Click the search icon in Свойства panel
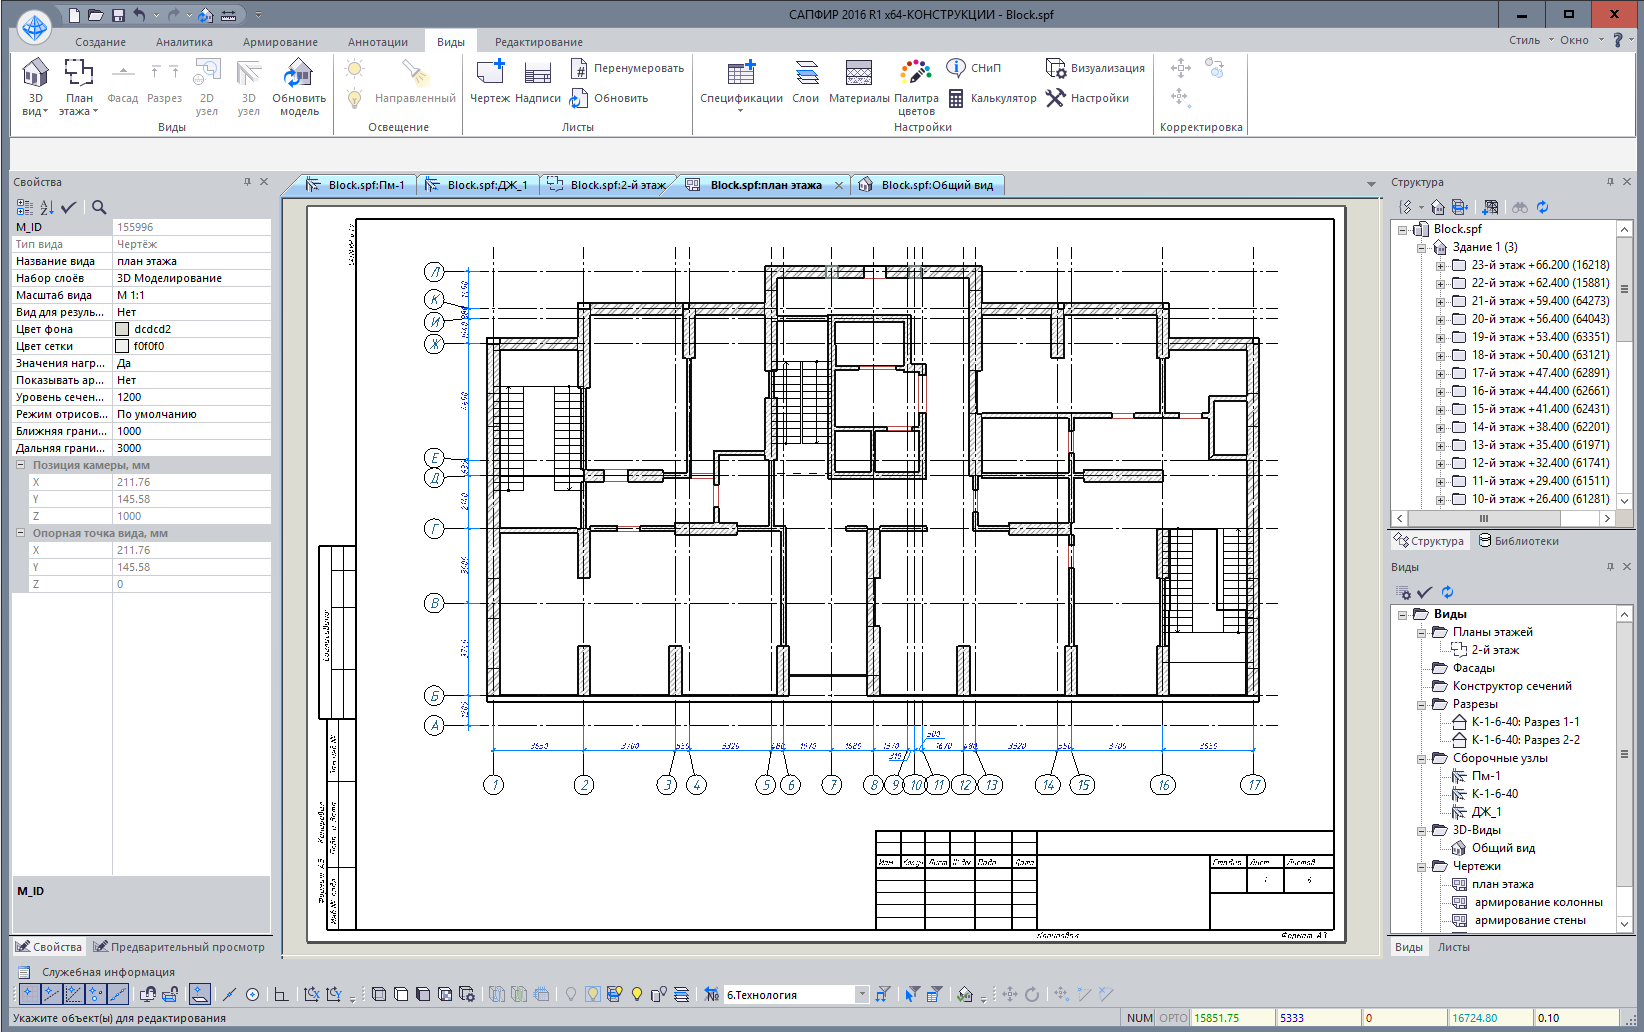 click(x=99, y=207)
